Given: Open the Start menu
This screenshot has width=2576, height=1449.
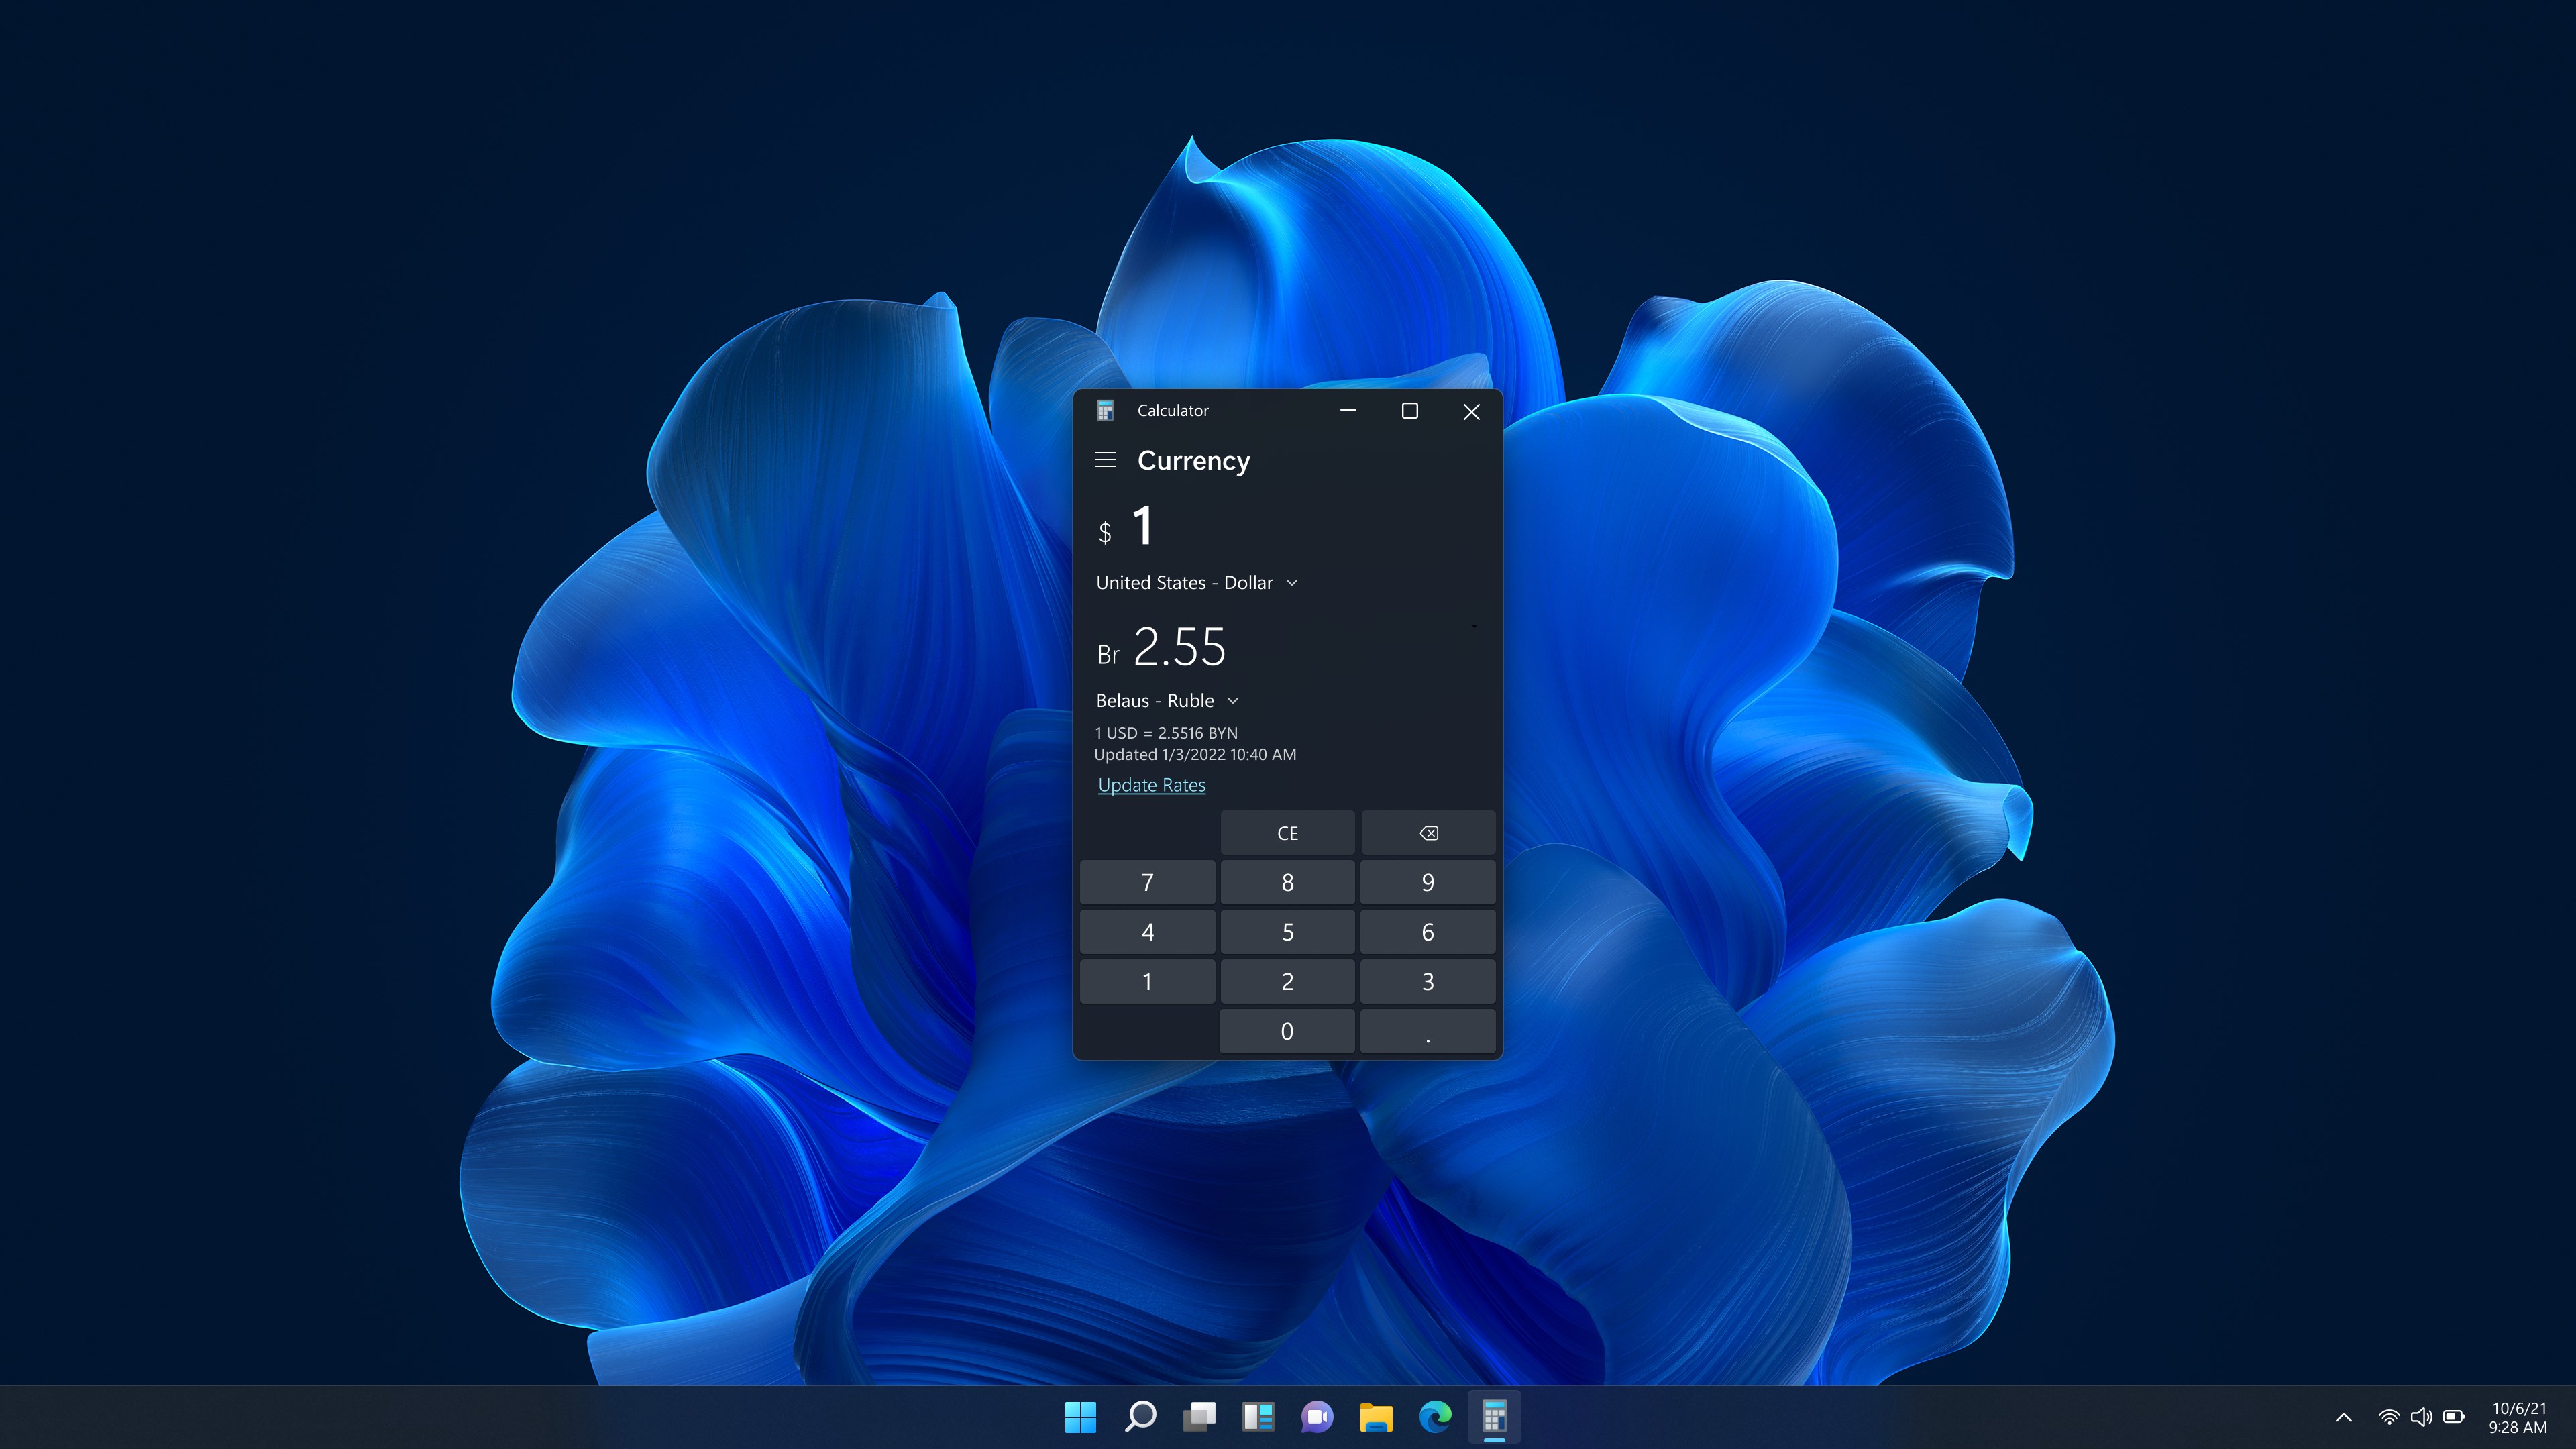Looking at the screenshot, I should pyautogui.click(x=1080, y=1417).
